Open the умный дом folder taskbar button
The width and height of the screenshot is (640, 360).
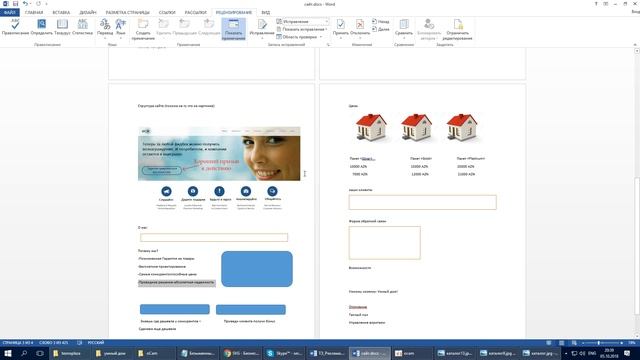pyautogui.click(x=111, y=353)
